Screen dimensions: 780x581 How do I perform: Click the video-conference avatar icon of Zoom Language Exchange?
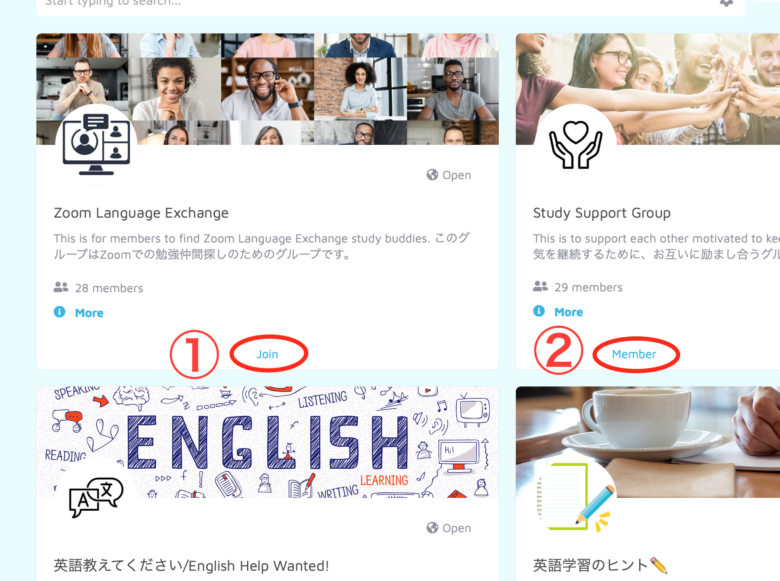click(x=96, y=145)
